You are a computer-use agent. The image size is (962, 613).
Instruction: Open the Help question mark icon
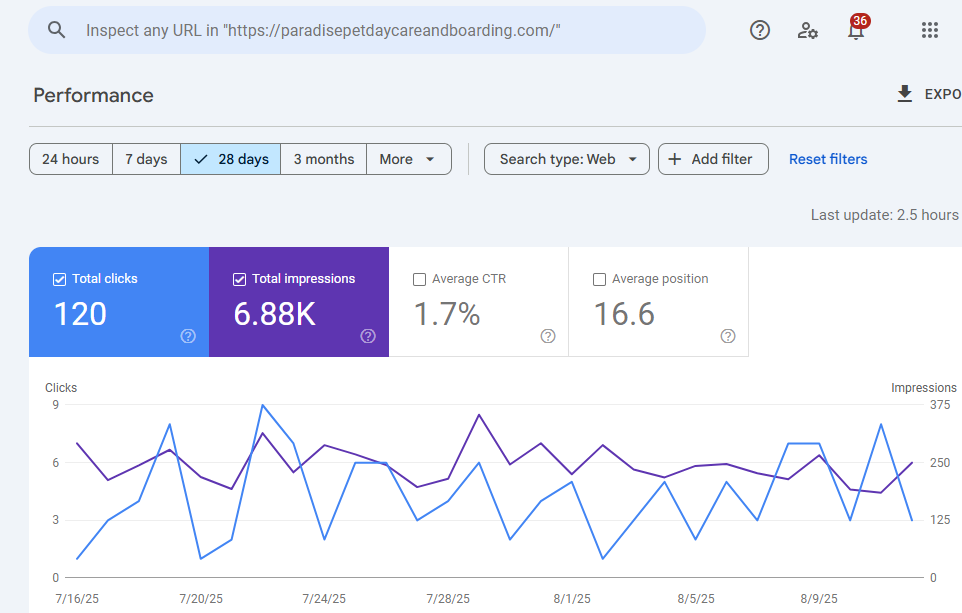(x=760, y=30)
